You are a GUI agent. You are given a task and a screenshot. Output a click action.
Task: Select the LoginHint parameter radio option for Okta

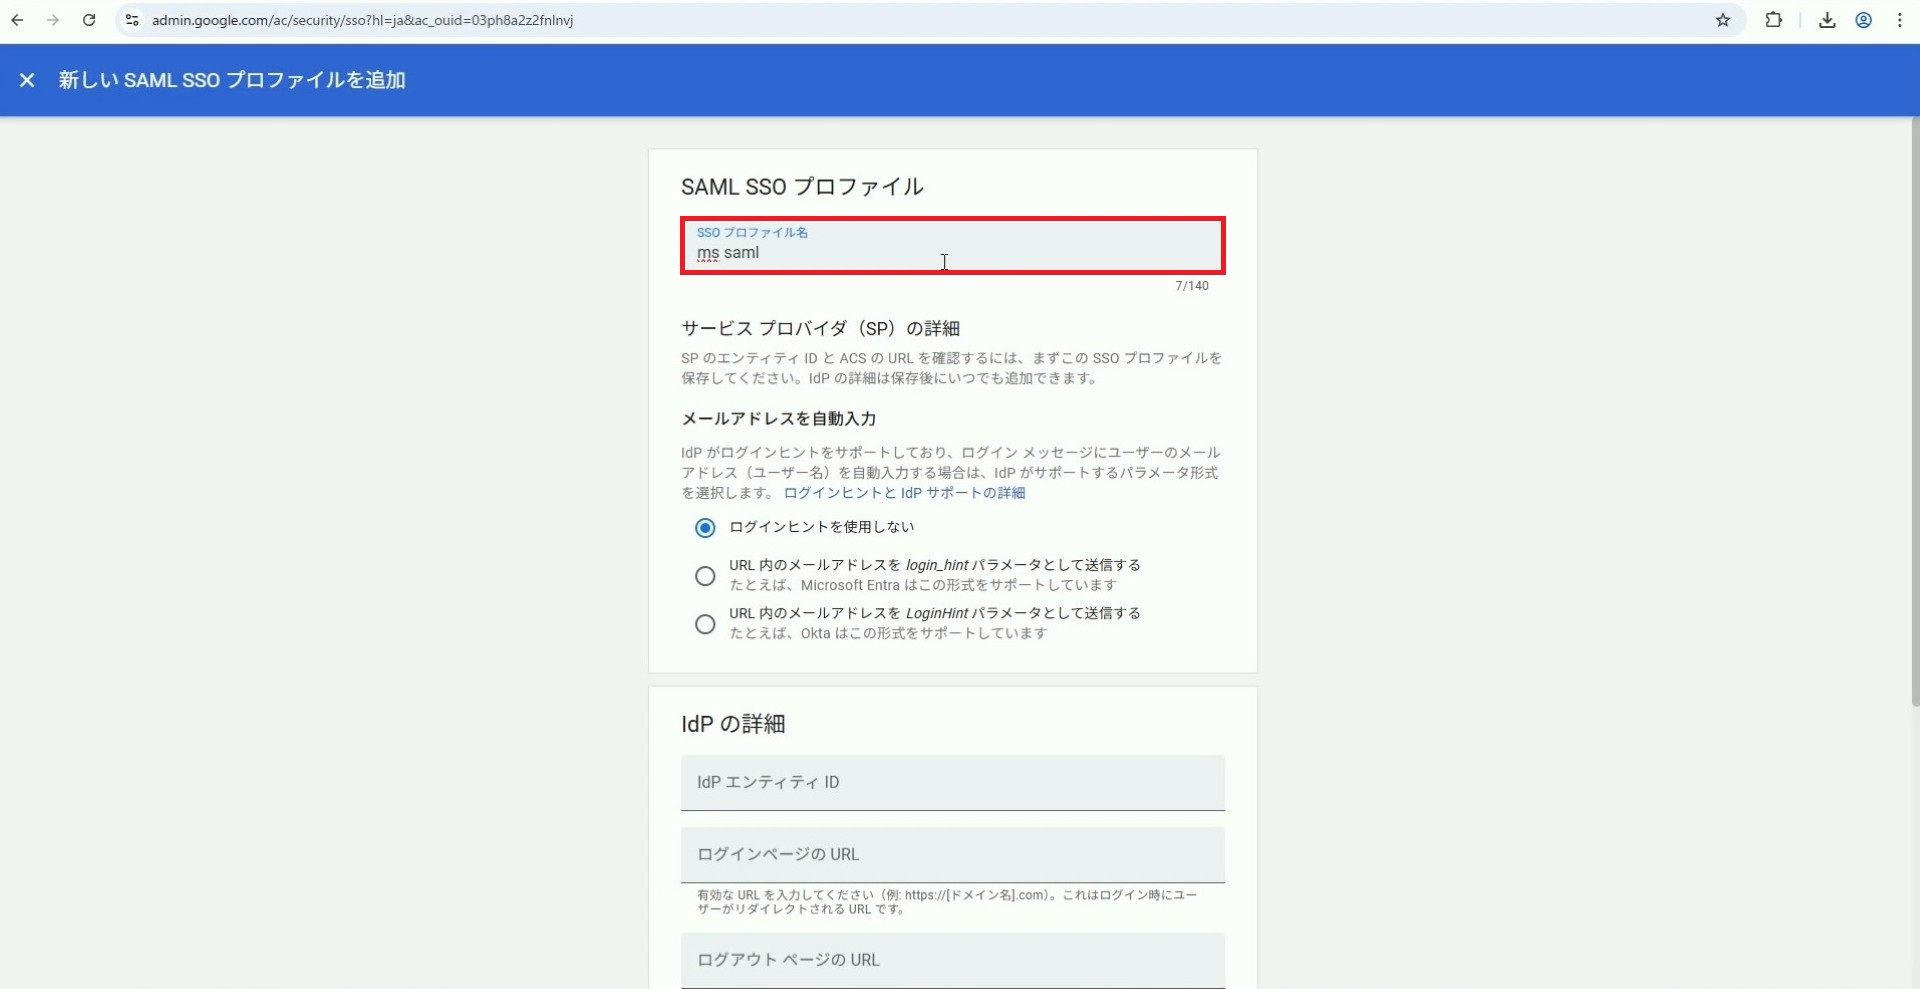point(705,624)
